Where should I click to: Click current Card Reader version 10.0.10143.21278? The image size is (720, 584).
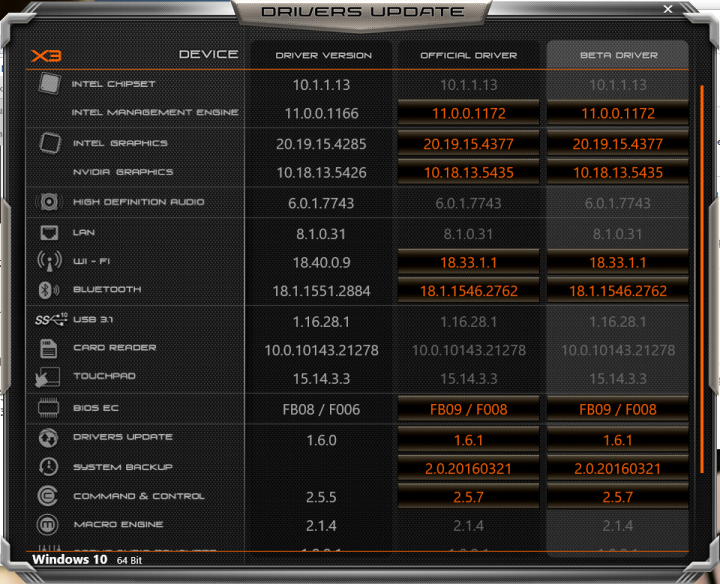pyautogui.click(x=321, y=350)
